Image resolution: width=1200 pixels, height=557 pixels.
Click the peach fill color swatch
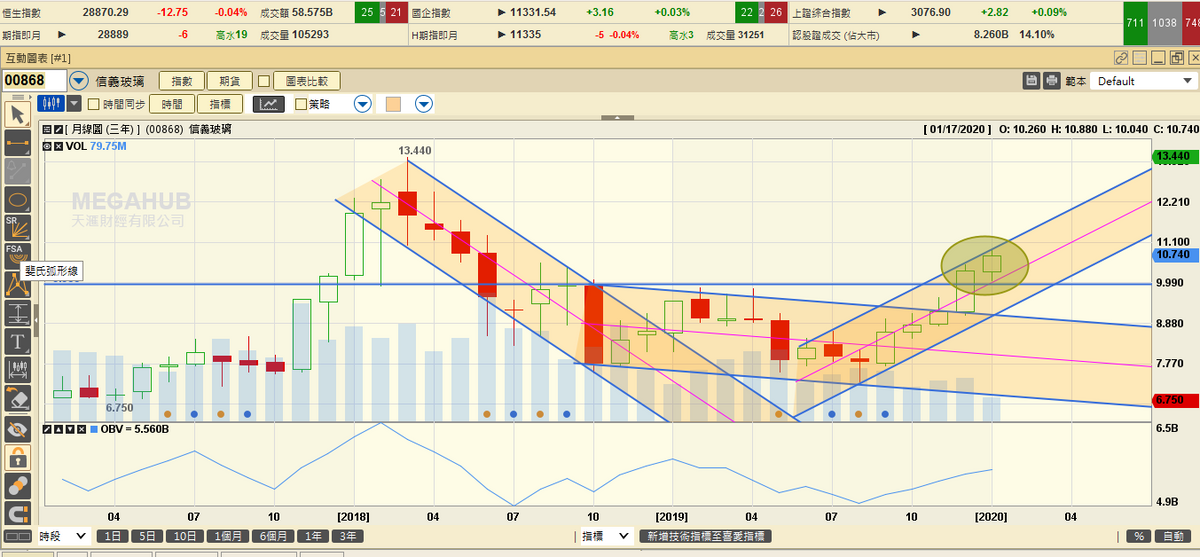tap(393, 103)
